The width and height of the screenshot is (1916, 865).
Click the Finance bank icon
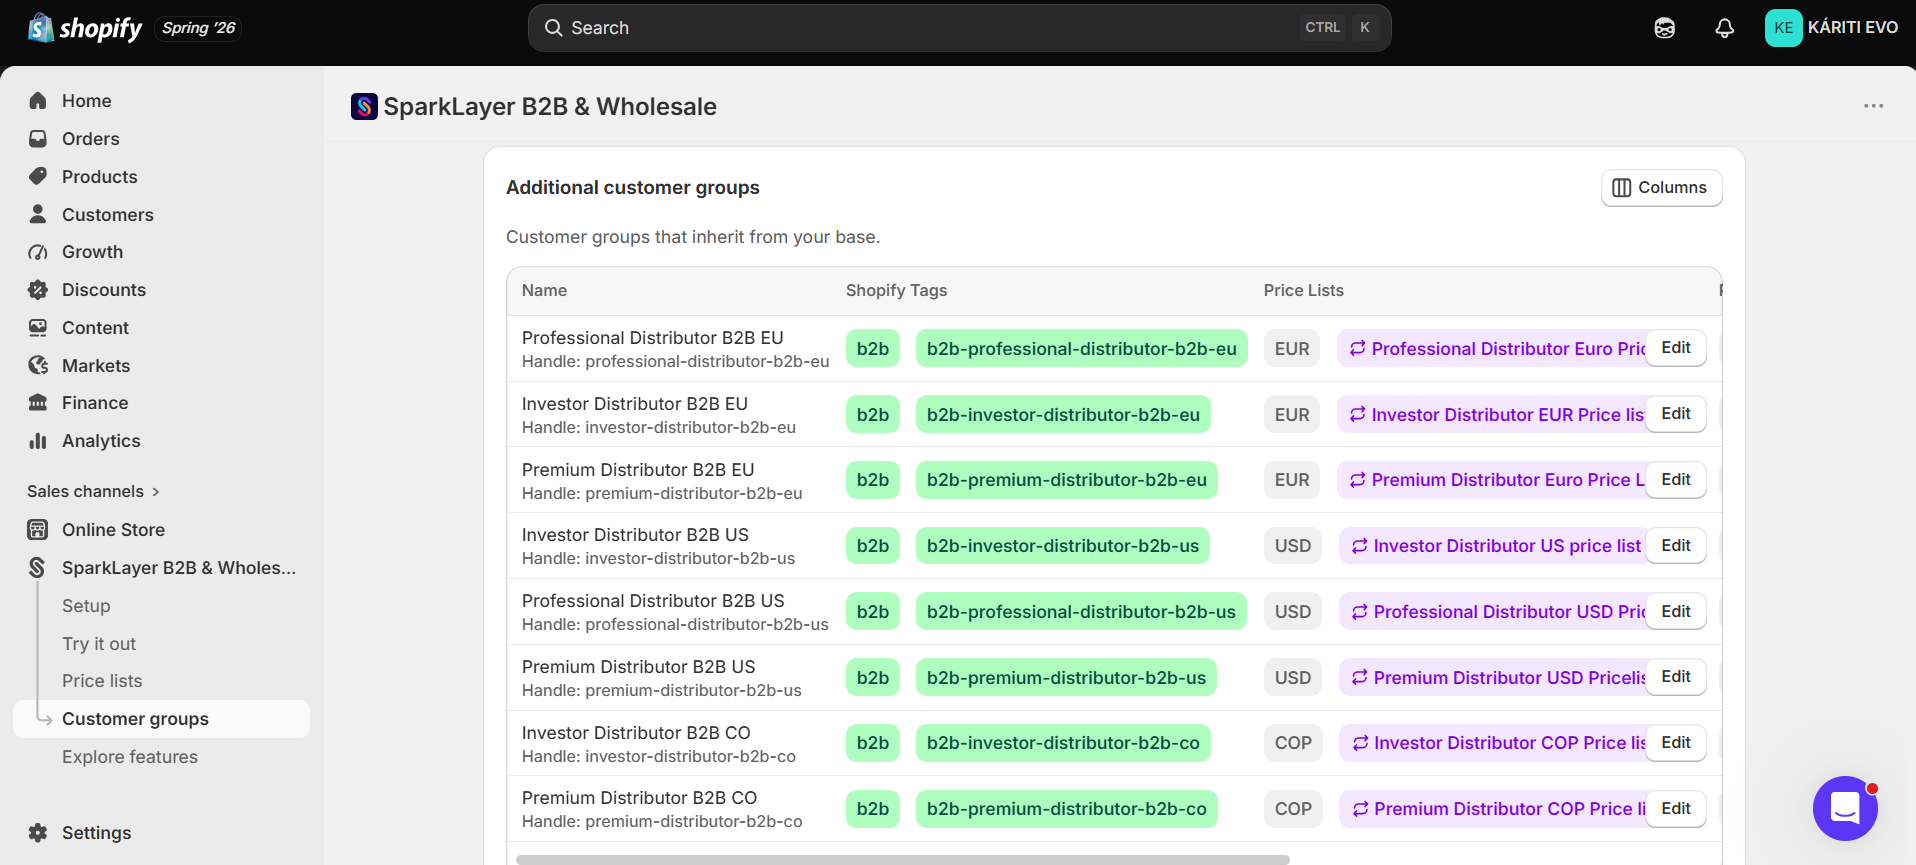(38, 402)
